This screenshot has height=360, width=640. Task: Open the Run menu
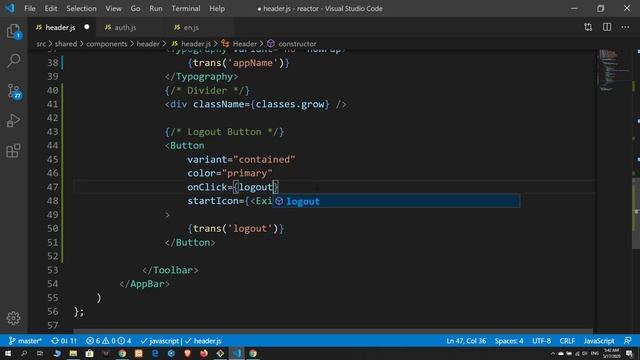click(156, 8)
